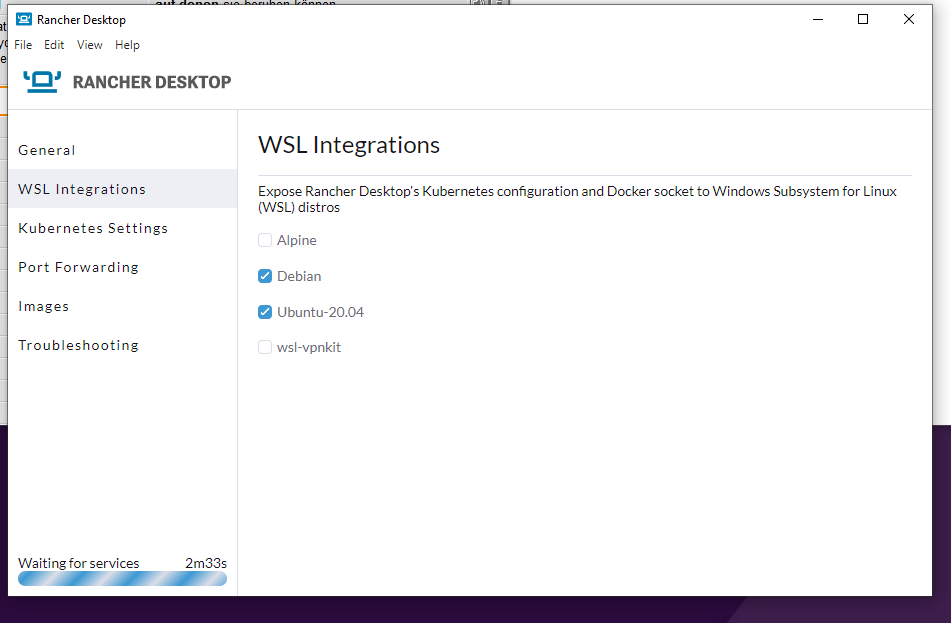Click the Waiting for services progress bar

[x=122, y=579]
